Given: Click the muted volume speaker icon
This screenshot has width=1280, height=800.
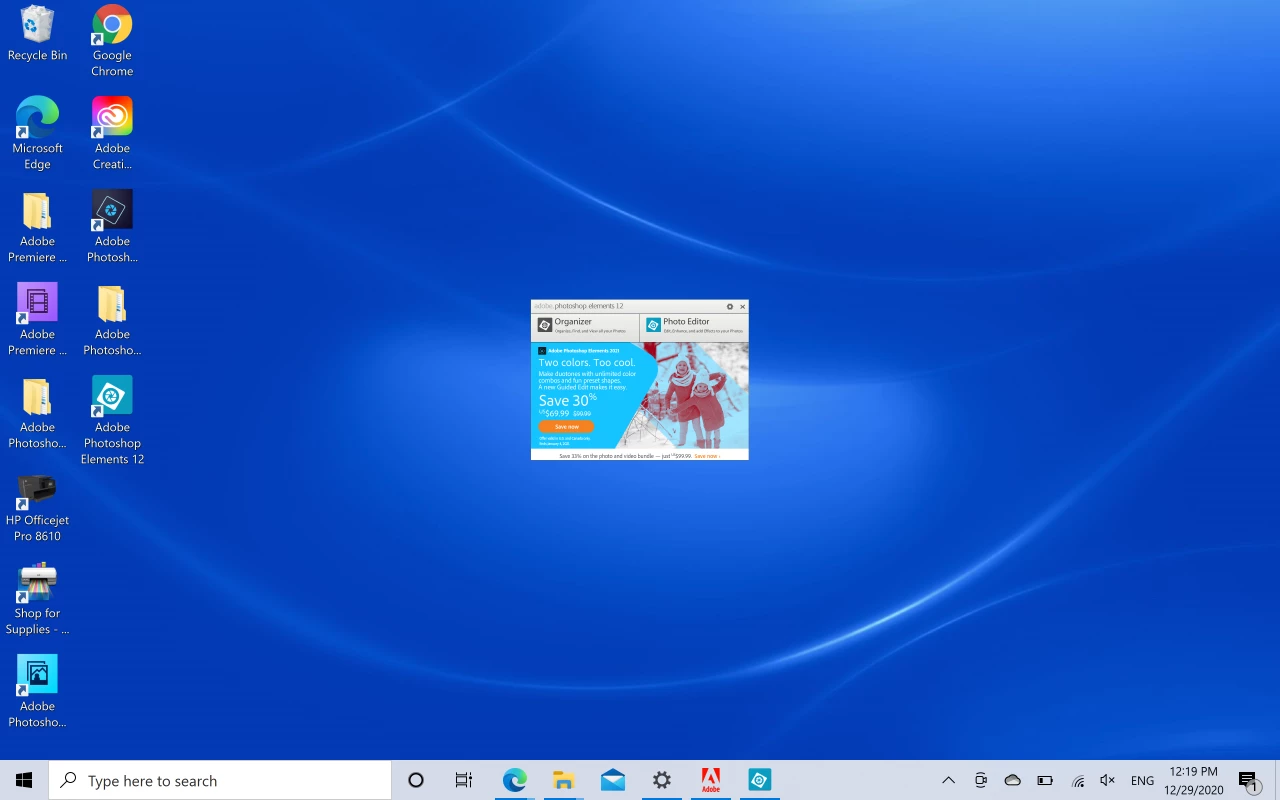Looking at the screenshot, I should click(1107, 780).
